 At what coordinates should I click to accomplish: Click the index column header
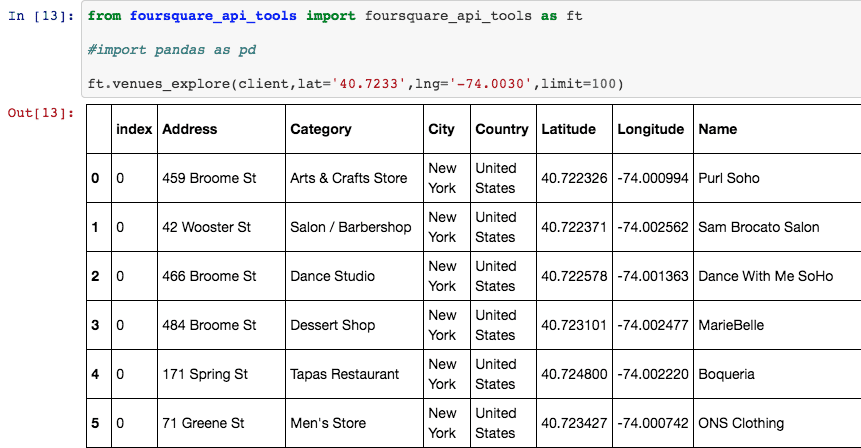(x=134, y=129)
